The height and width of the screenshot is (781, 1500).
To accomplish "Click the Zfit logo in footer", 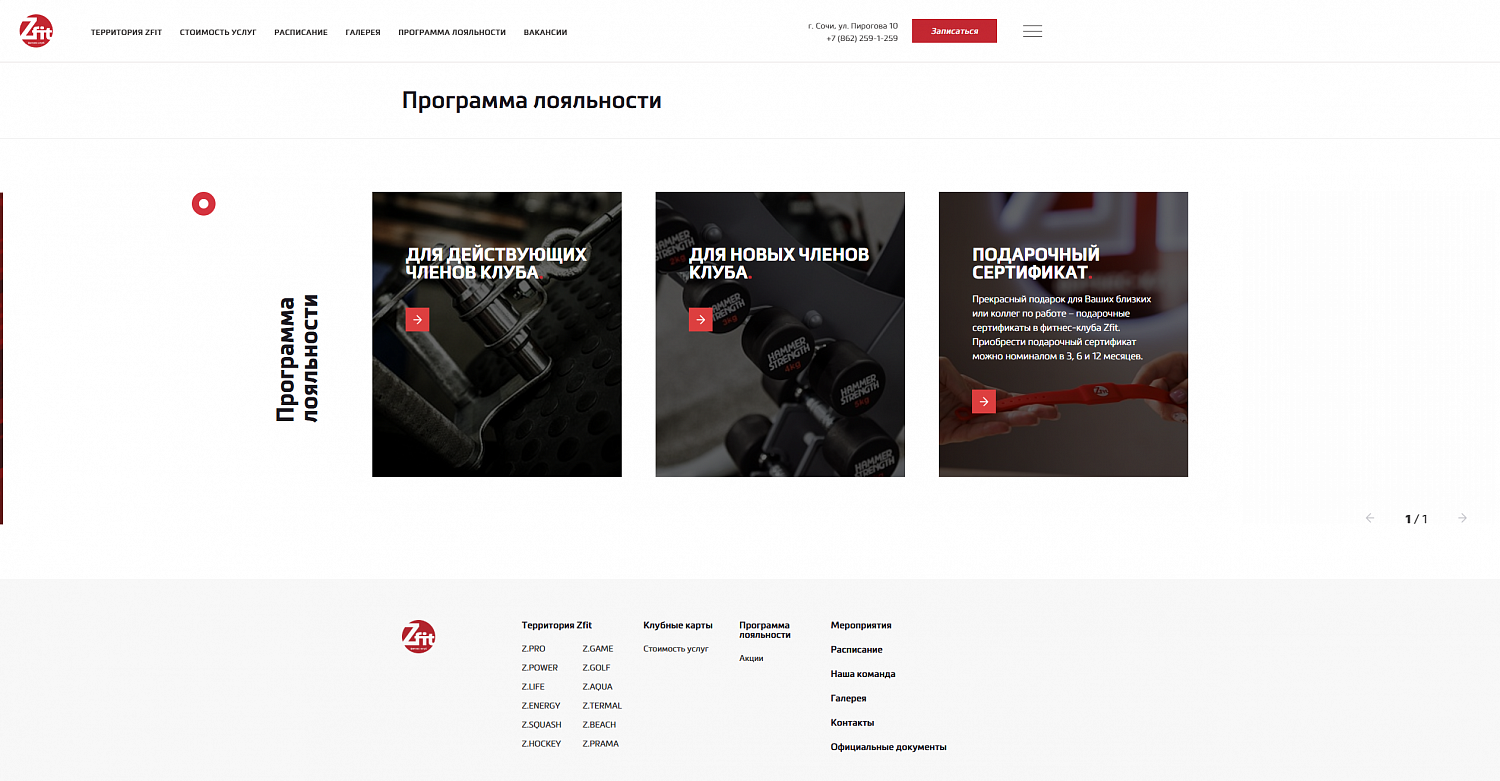I will tap(418, 636).
